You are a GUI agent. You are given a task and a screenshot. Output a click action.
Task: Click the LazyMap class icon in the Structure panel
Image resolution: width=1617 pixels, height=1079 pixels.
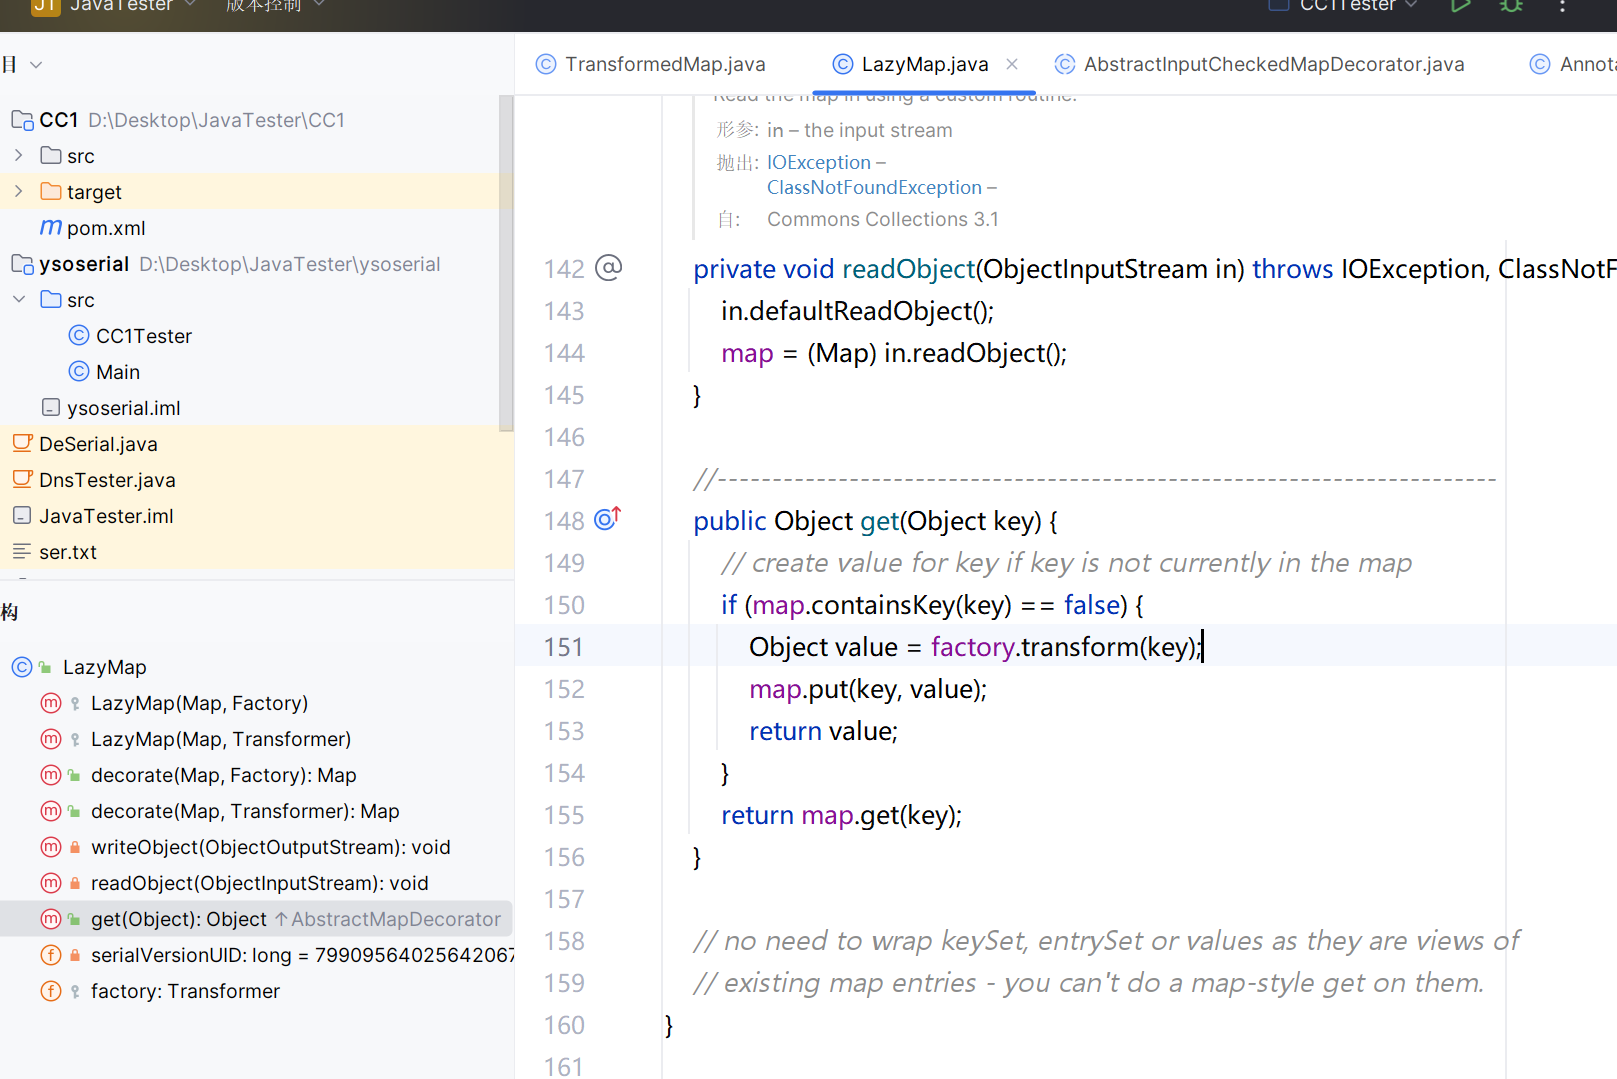click(22, 667)
